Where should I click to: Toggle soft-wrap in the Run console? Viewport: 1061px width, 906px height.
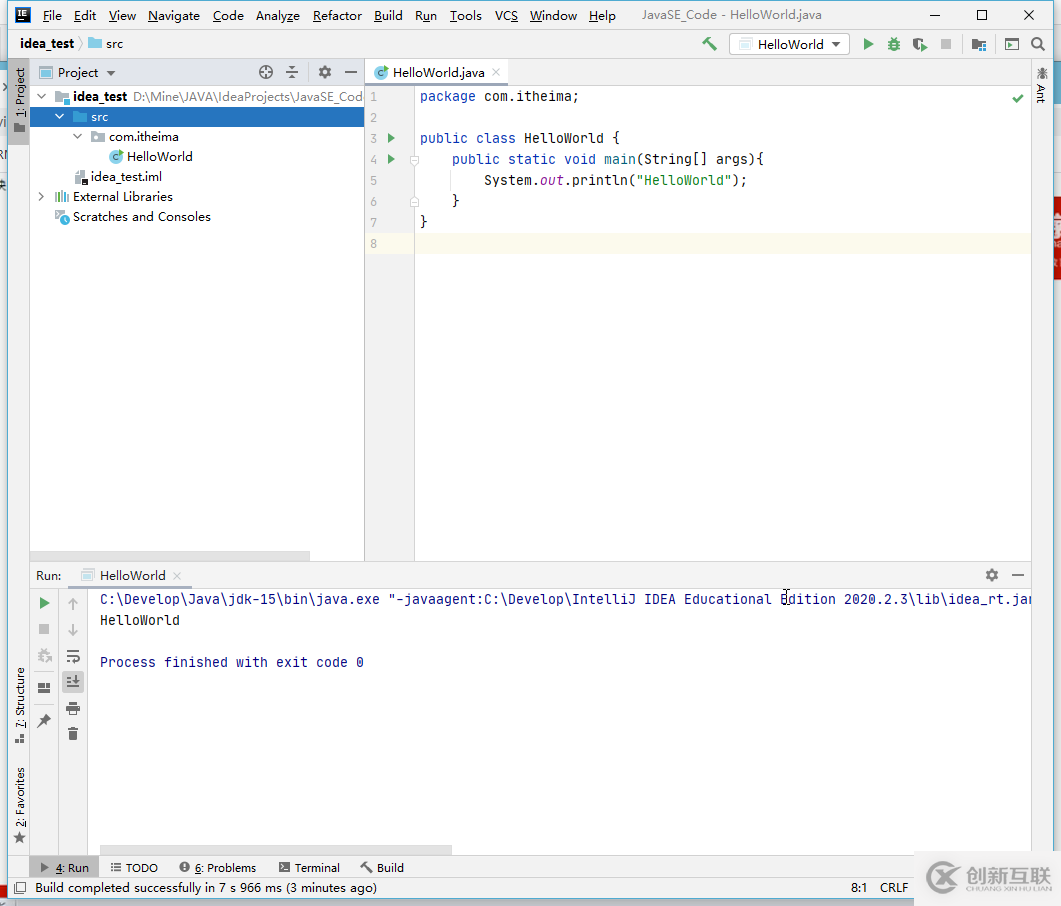click(x=73, y=656)
